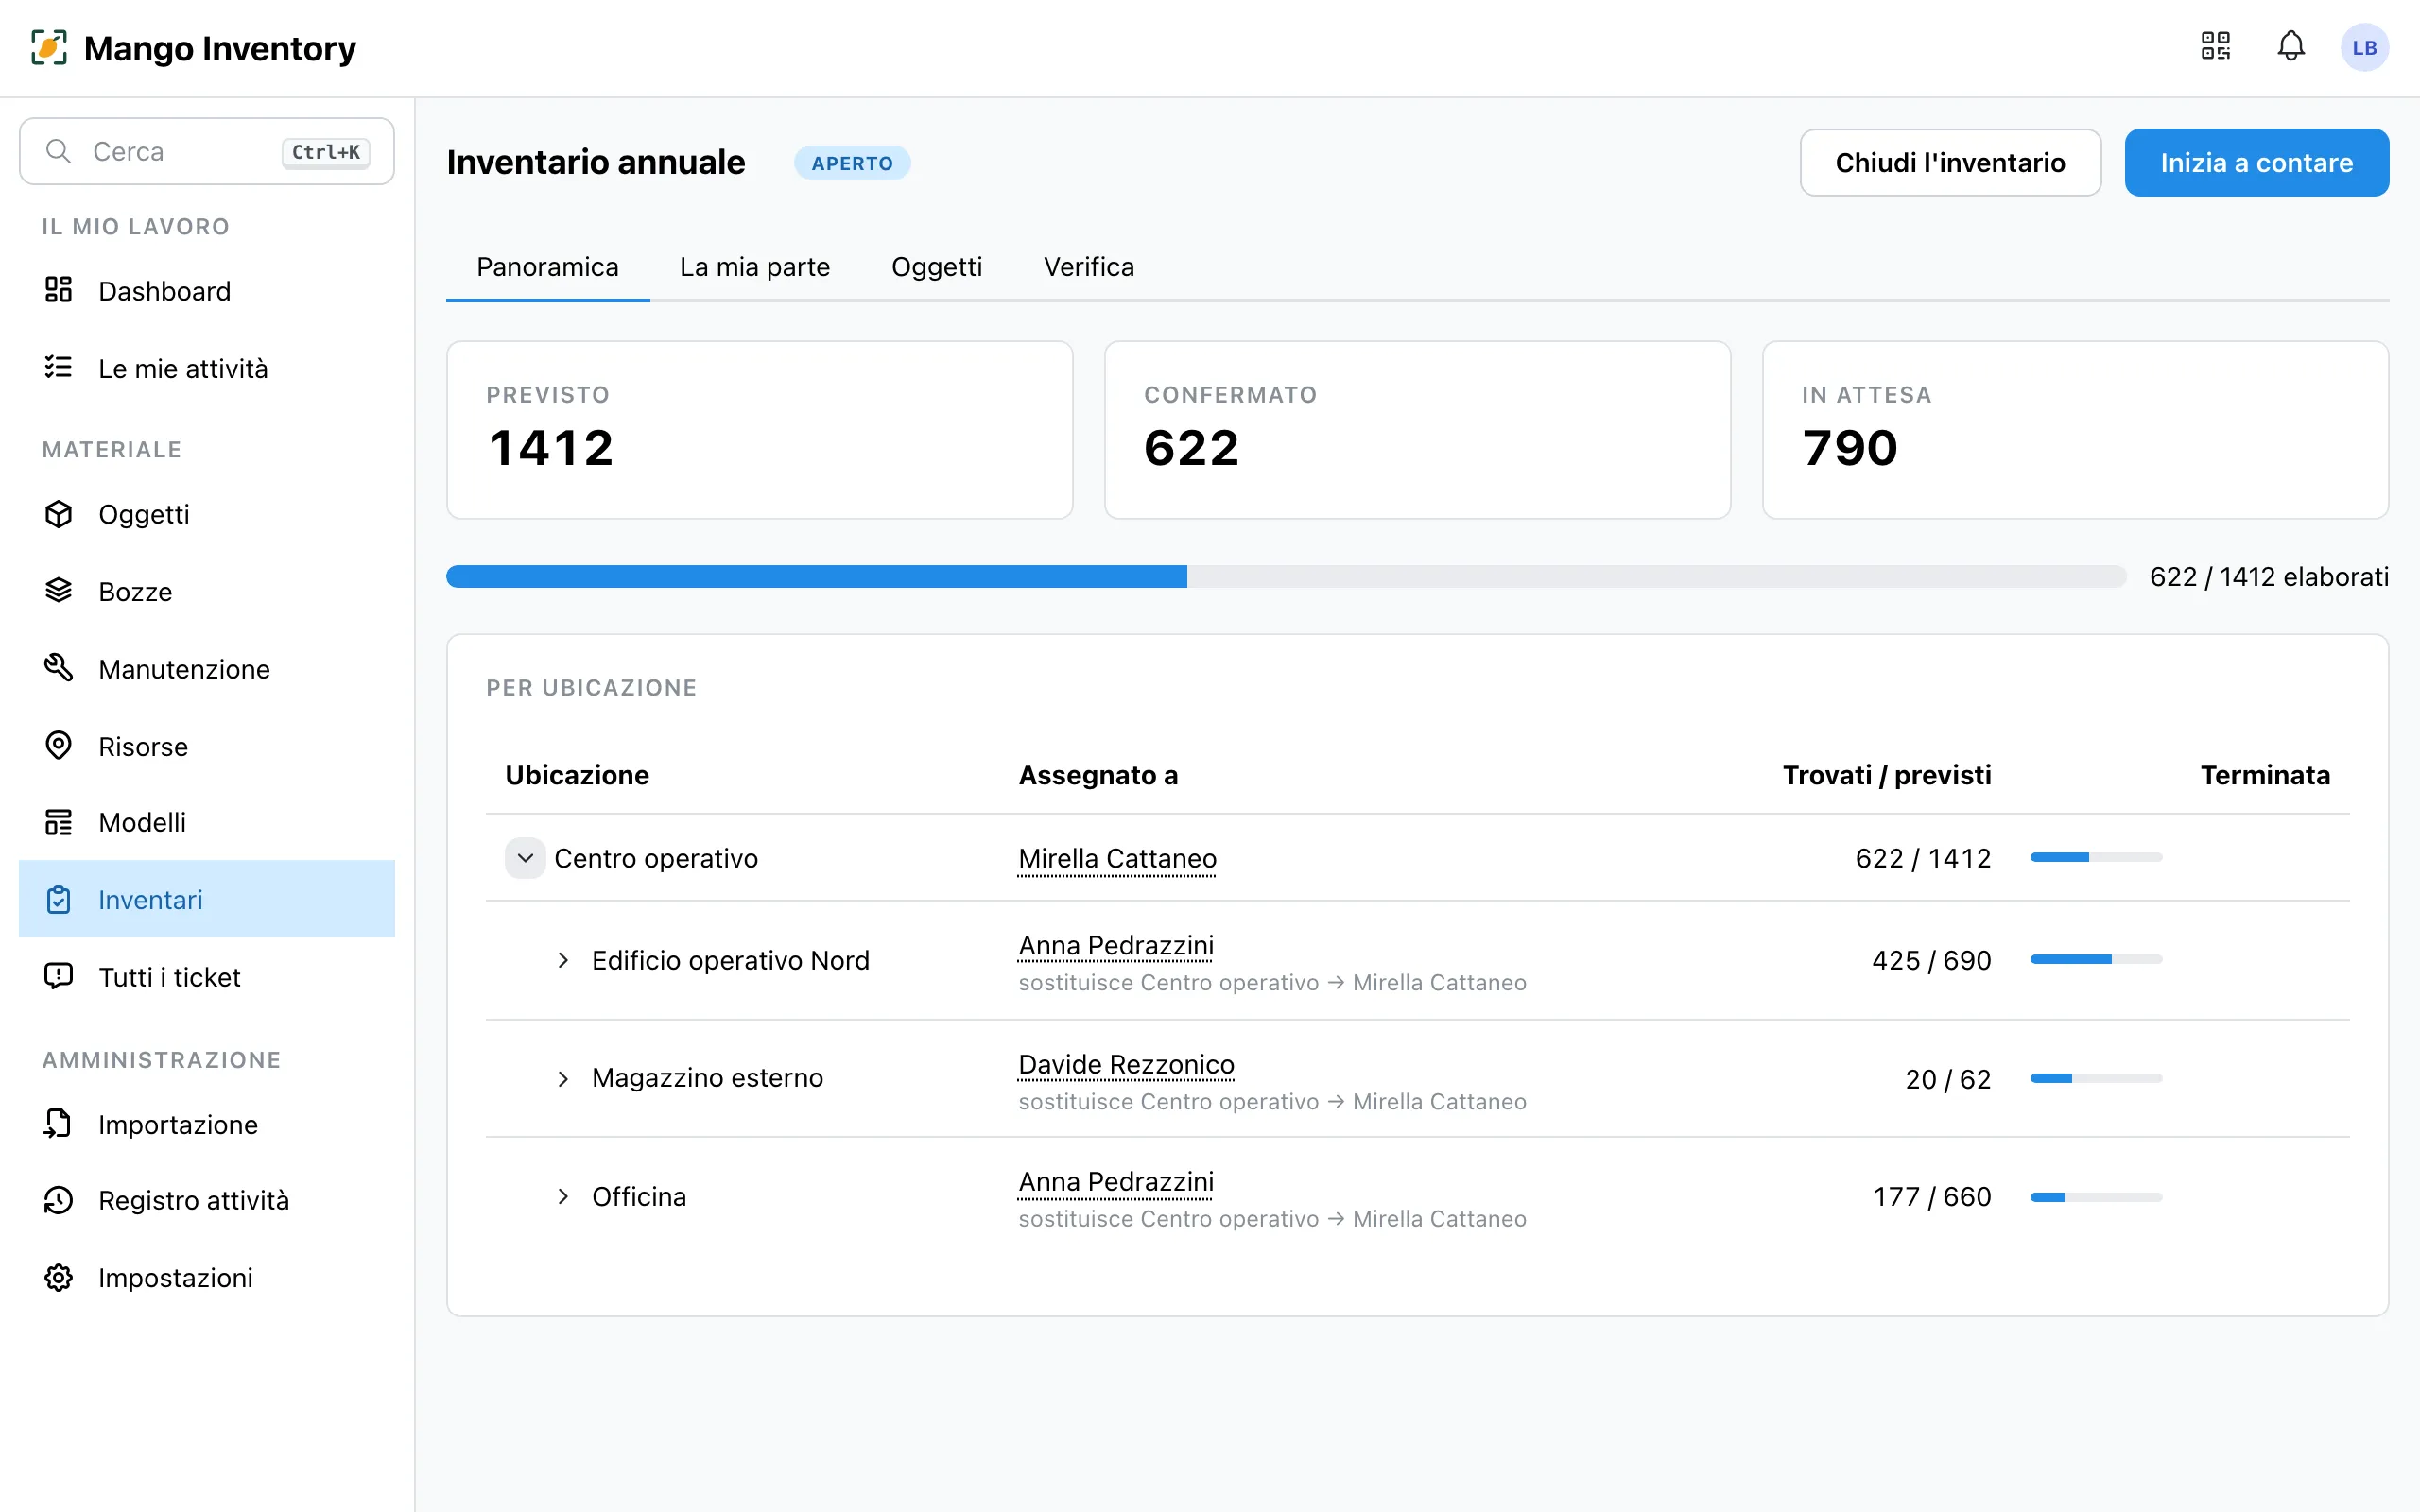
Task: Click the Inizia a contare button
Action: coord(2257,162)
